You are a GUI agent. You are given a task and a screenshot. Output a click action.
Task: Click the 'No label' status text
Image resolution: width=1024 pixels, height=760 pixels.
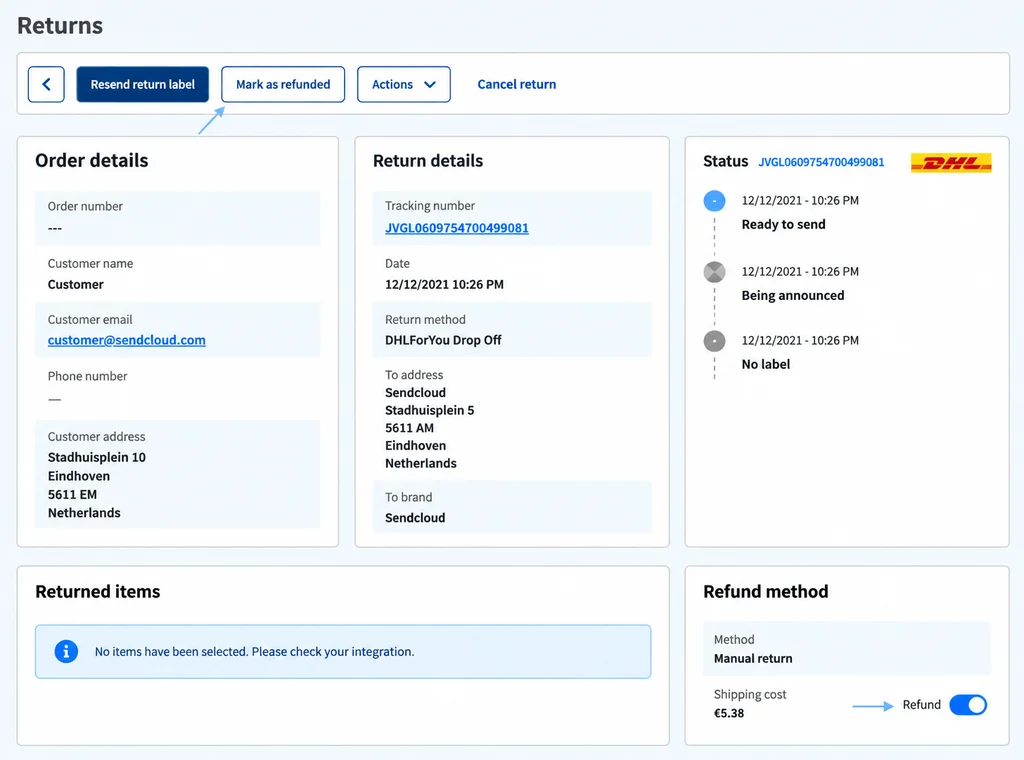point(765,364)
